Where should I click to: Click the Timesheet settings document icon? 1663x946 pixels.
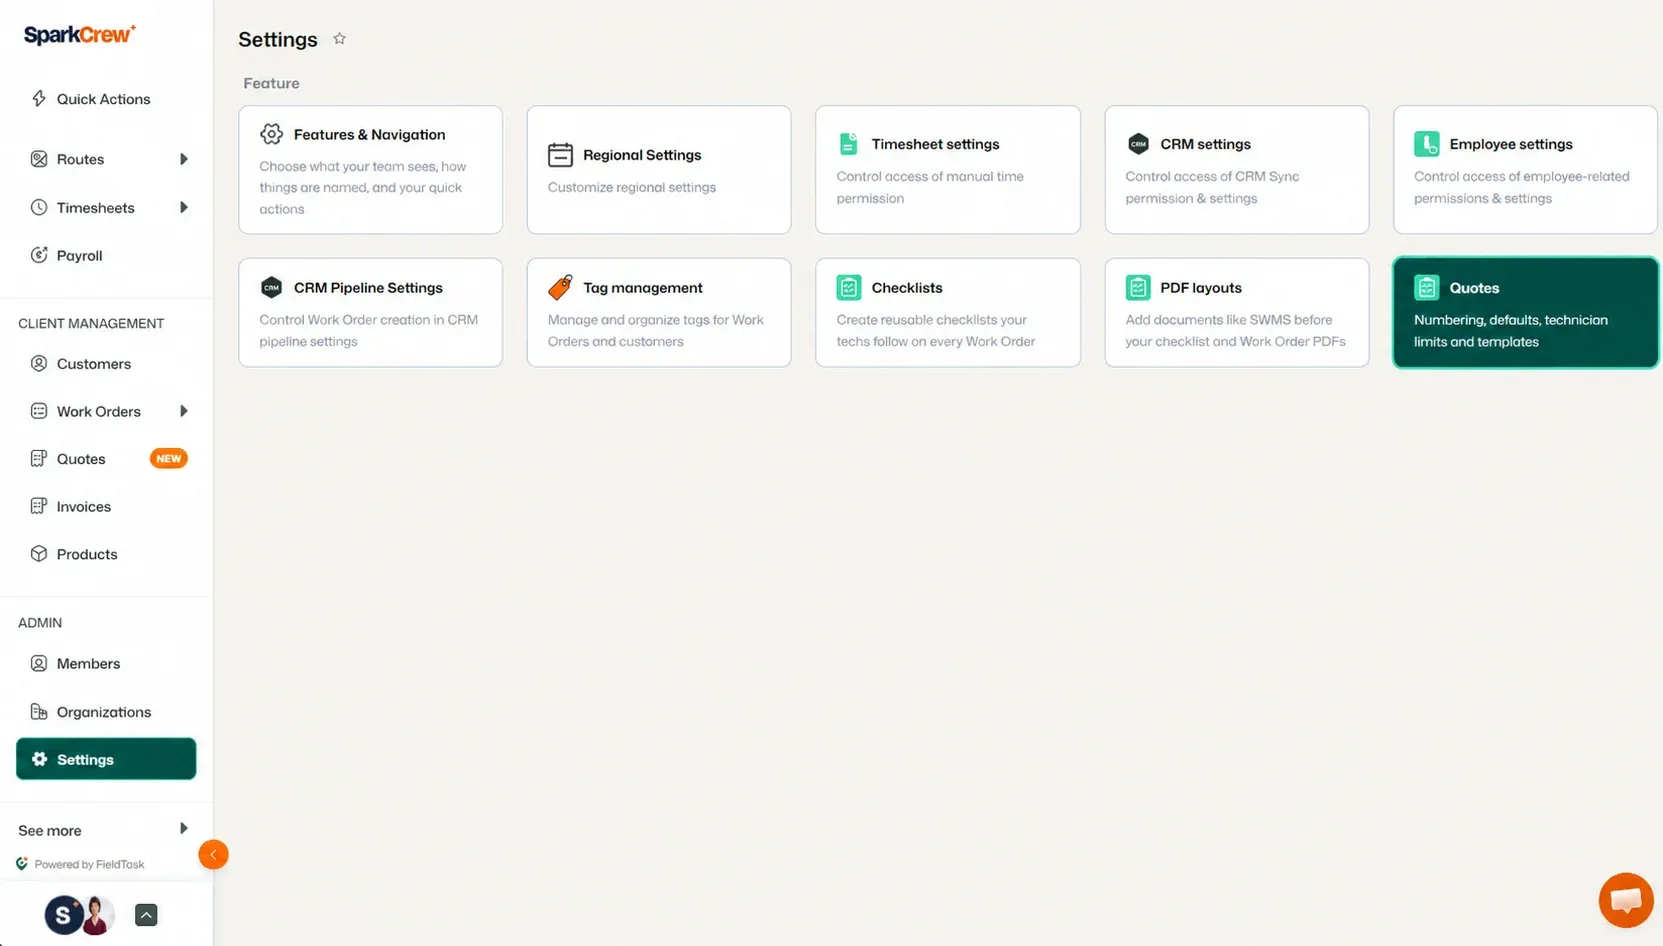tap(848, 143)
